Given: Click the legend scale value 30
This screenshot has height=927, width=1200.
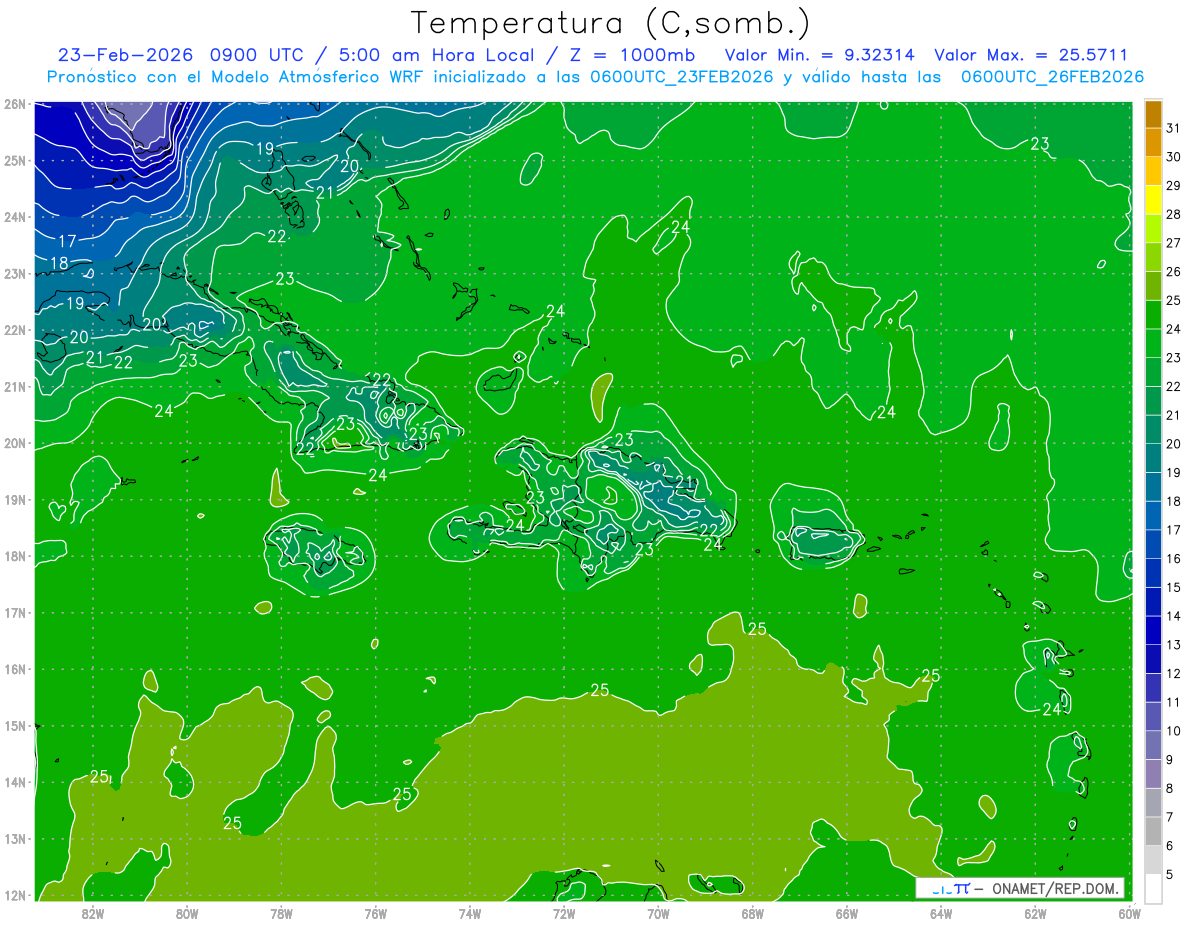Looking at the screenshot, I should tap(1173, 157).
